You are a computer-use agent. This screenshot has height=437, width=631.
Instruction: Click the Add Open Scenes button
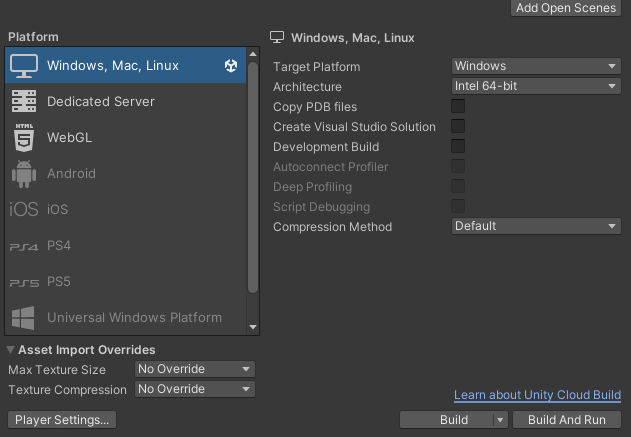[566, 8]
